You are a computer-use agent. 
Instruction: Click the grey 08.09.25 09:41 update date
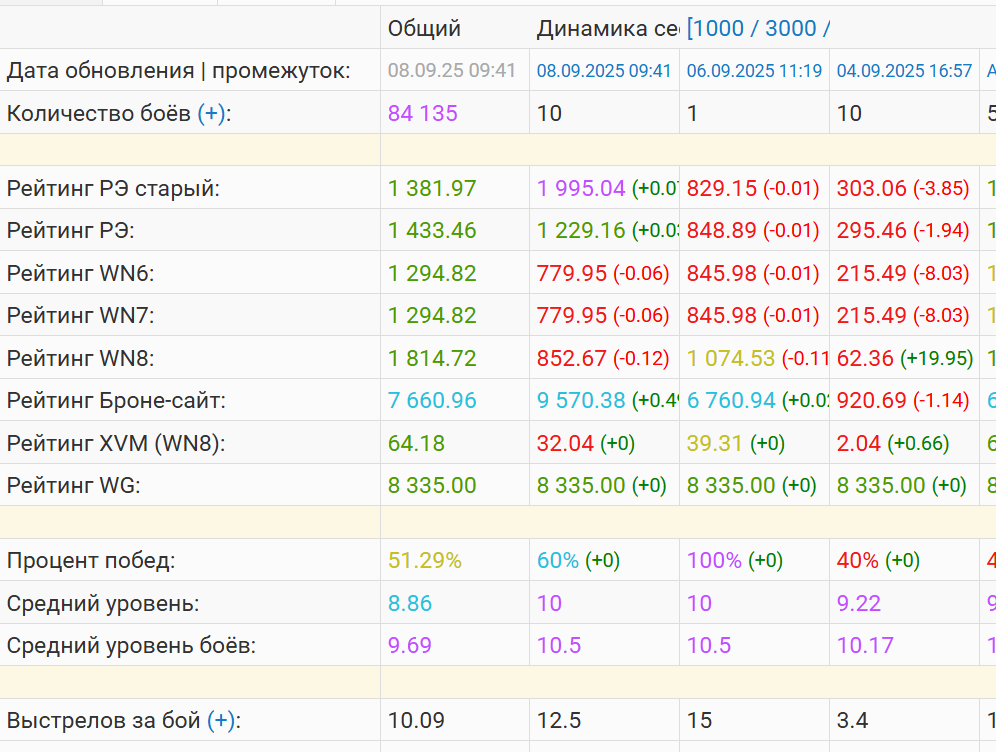click(x=451, y=71)
